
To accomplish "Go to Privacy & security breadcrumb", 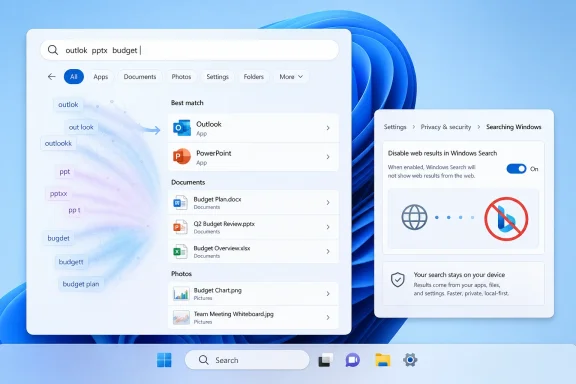I will 446,127.
